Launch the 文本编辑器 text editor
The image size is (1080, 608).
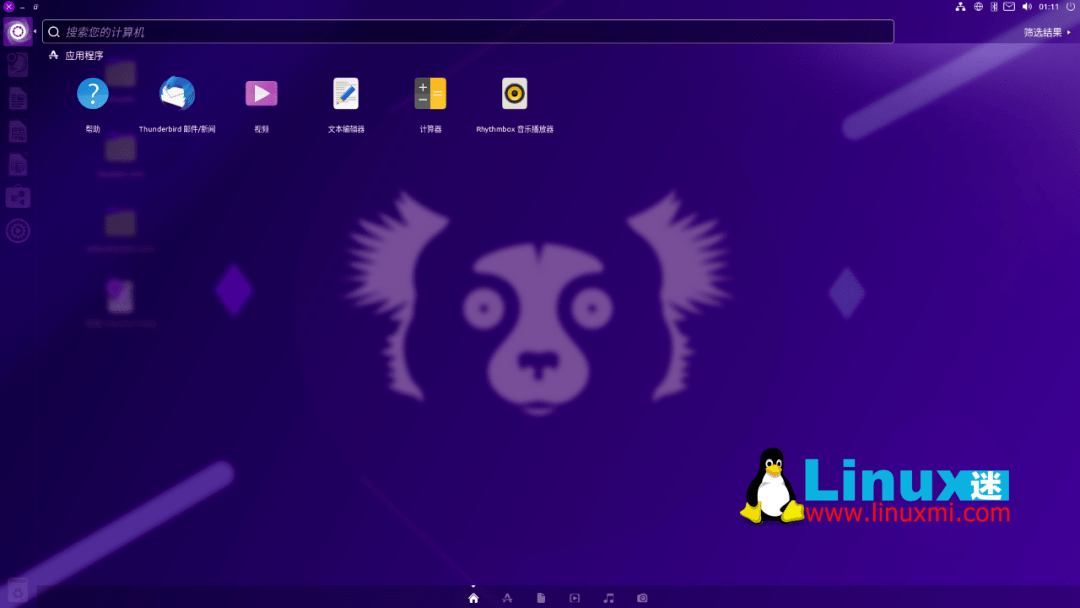(345, 95)
